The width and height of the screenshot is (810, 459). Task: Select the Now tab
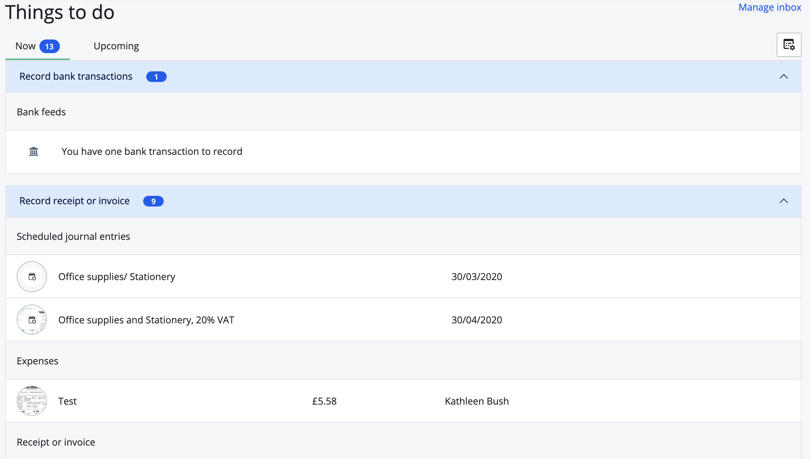pos(26,46)
